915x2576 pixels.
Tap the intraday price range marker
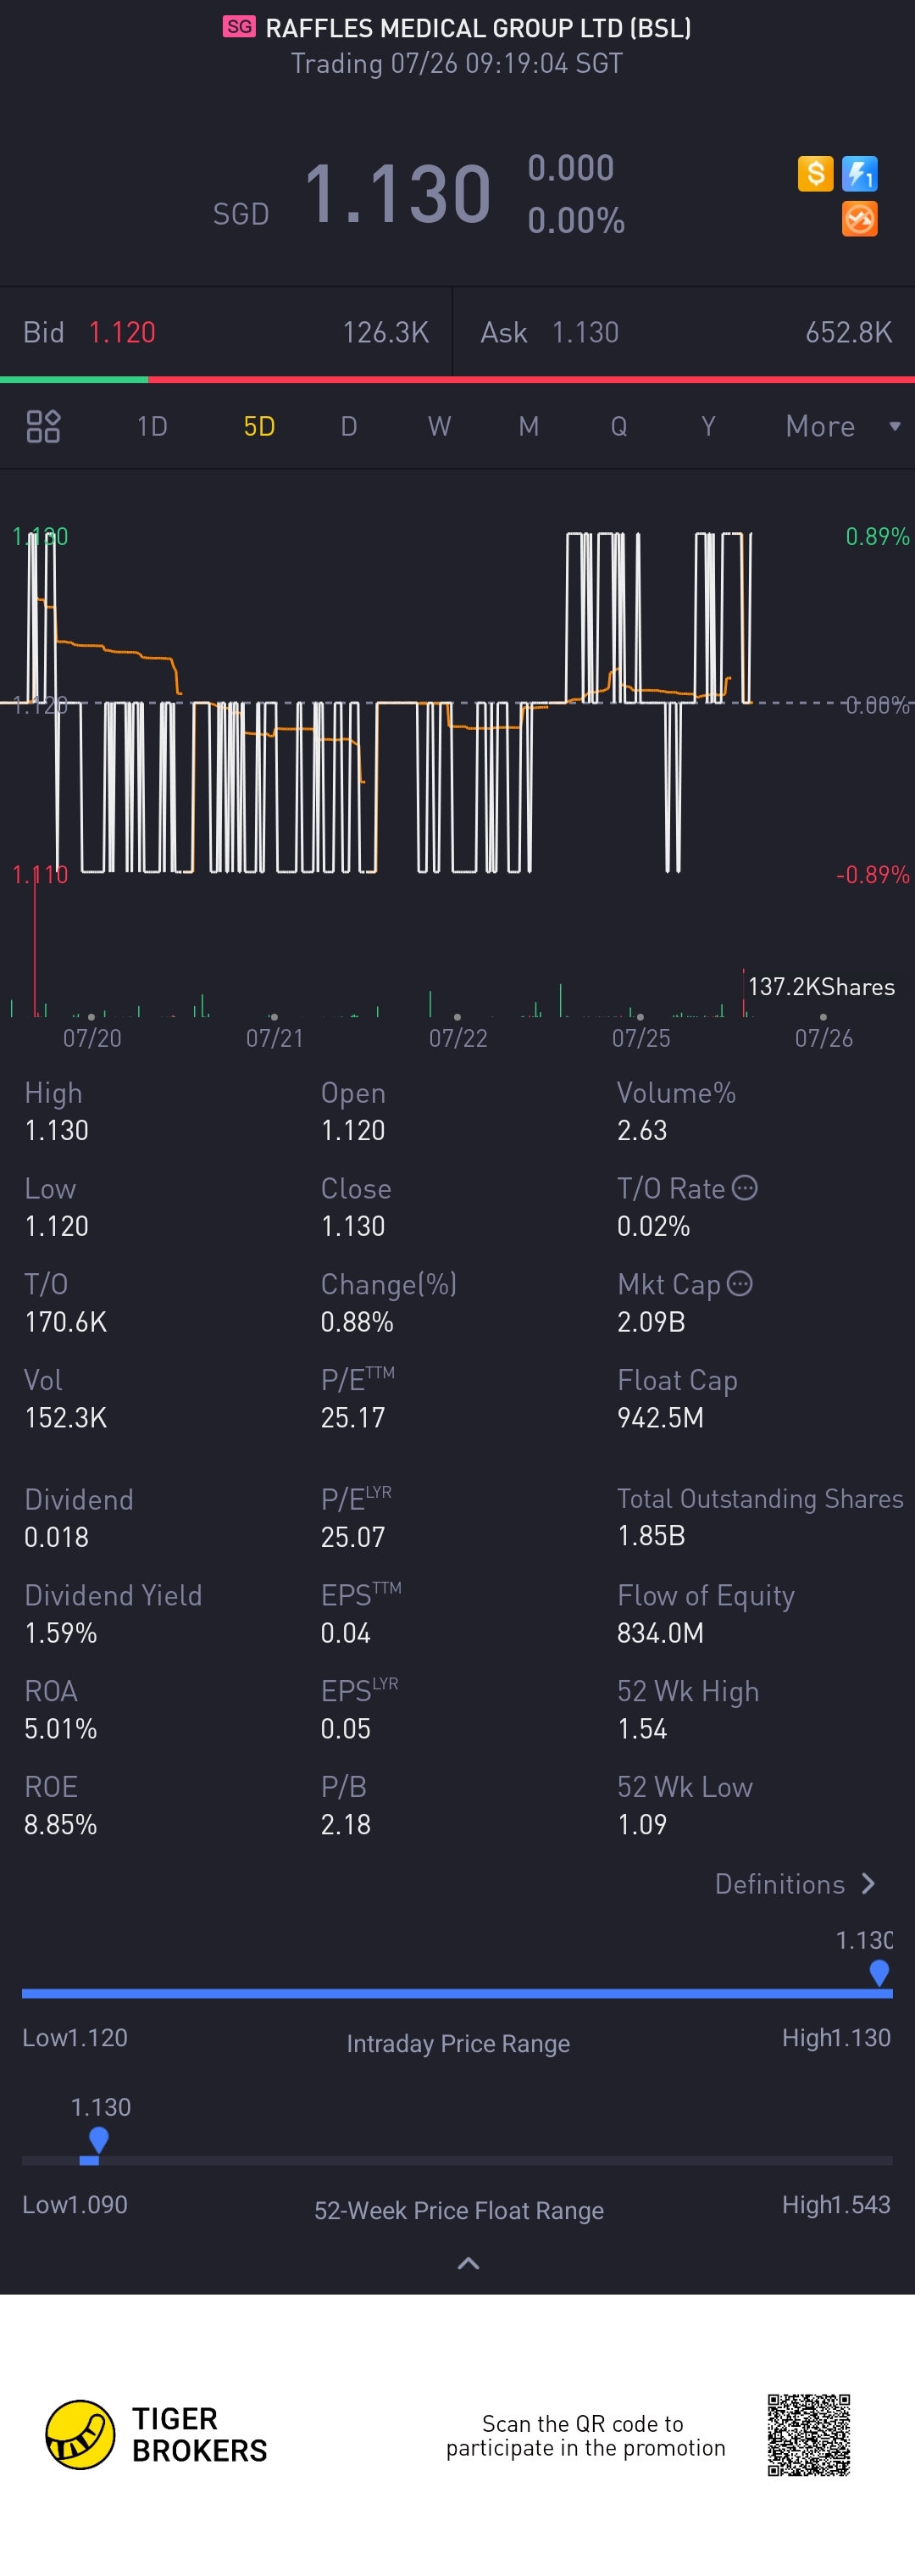pos(879,1972)
